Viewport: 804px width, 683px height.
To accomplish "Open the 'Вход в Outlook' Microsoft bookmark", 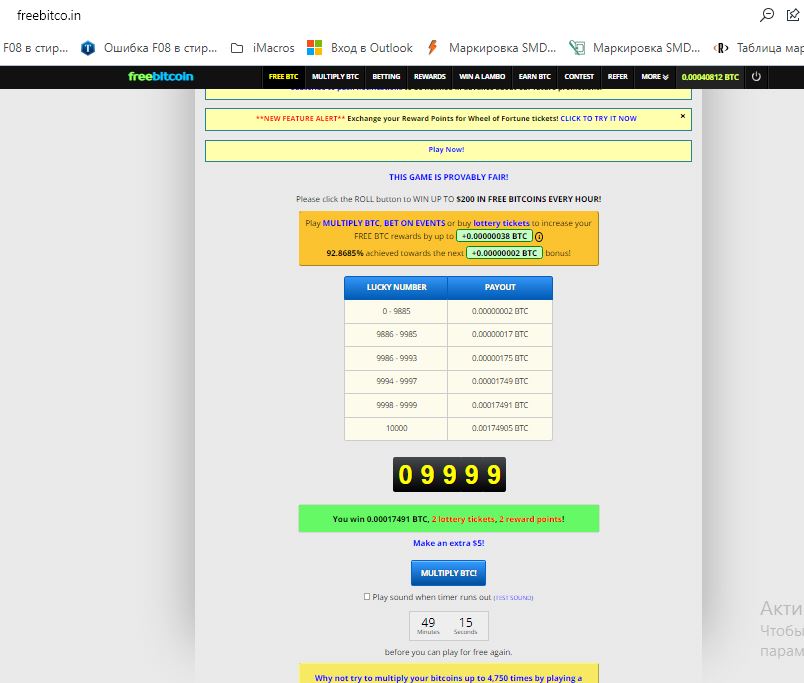I will (359, 48).
